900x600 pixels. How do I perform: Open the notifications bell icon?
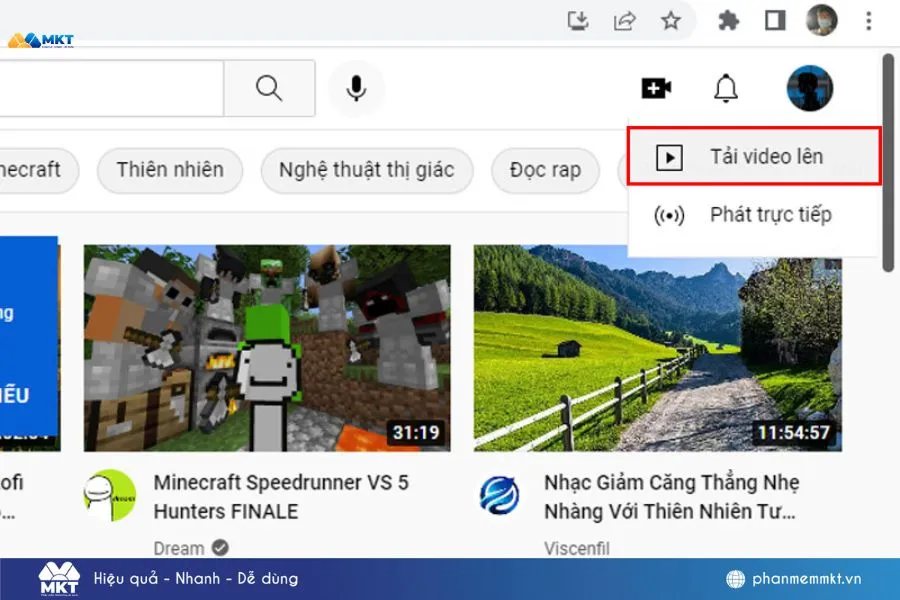[x=725, y=88]
